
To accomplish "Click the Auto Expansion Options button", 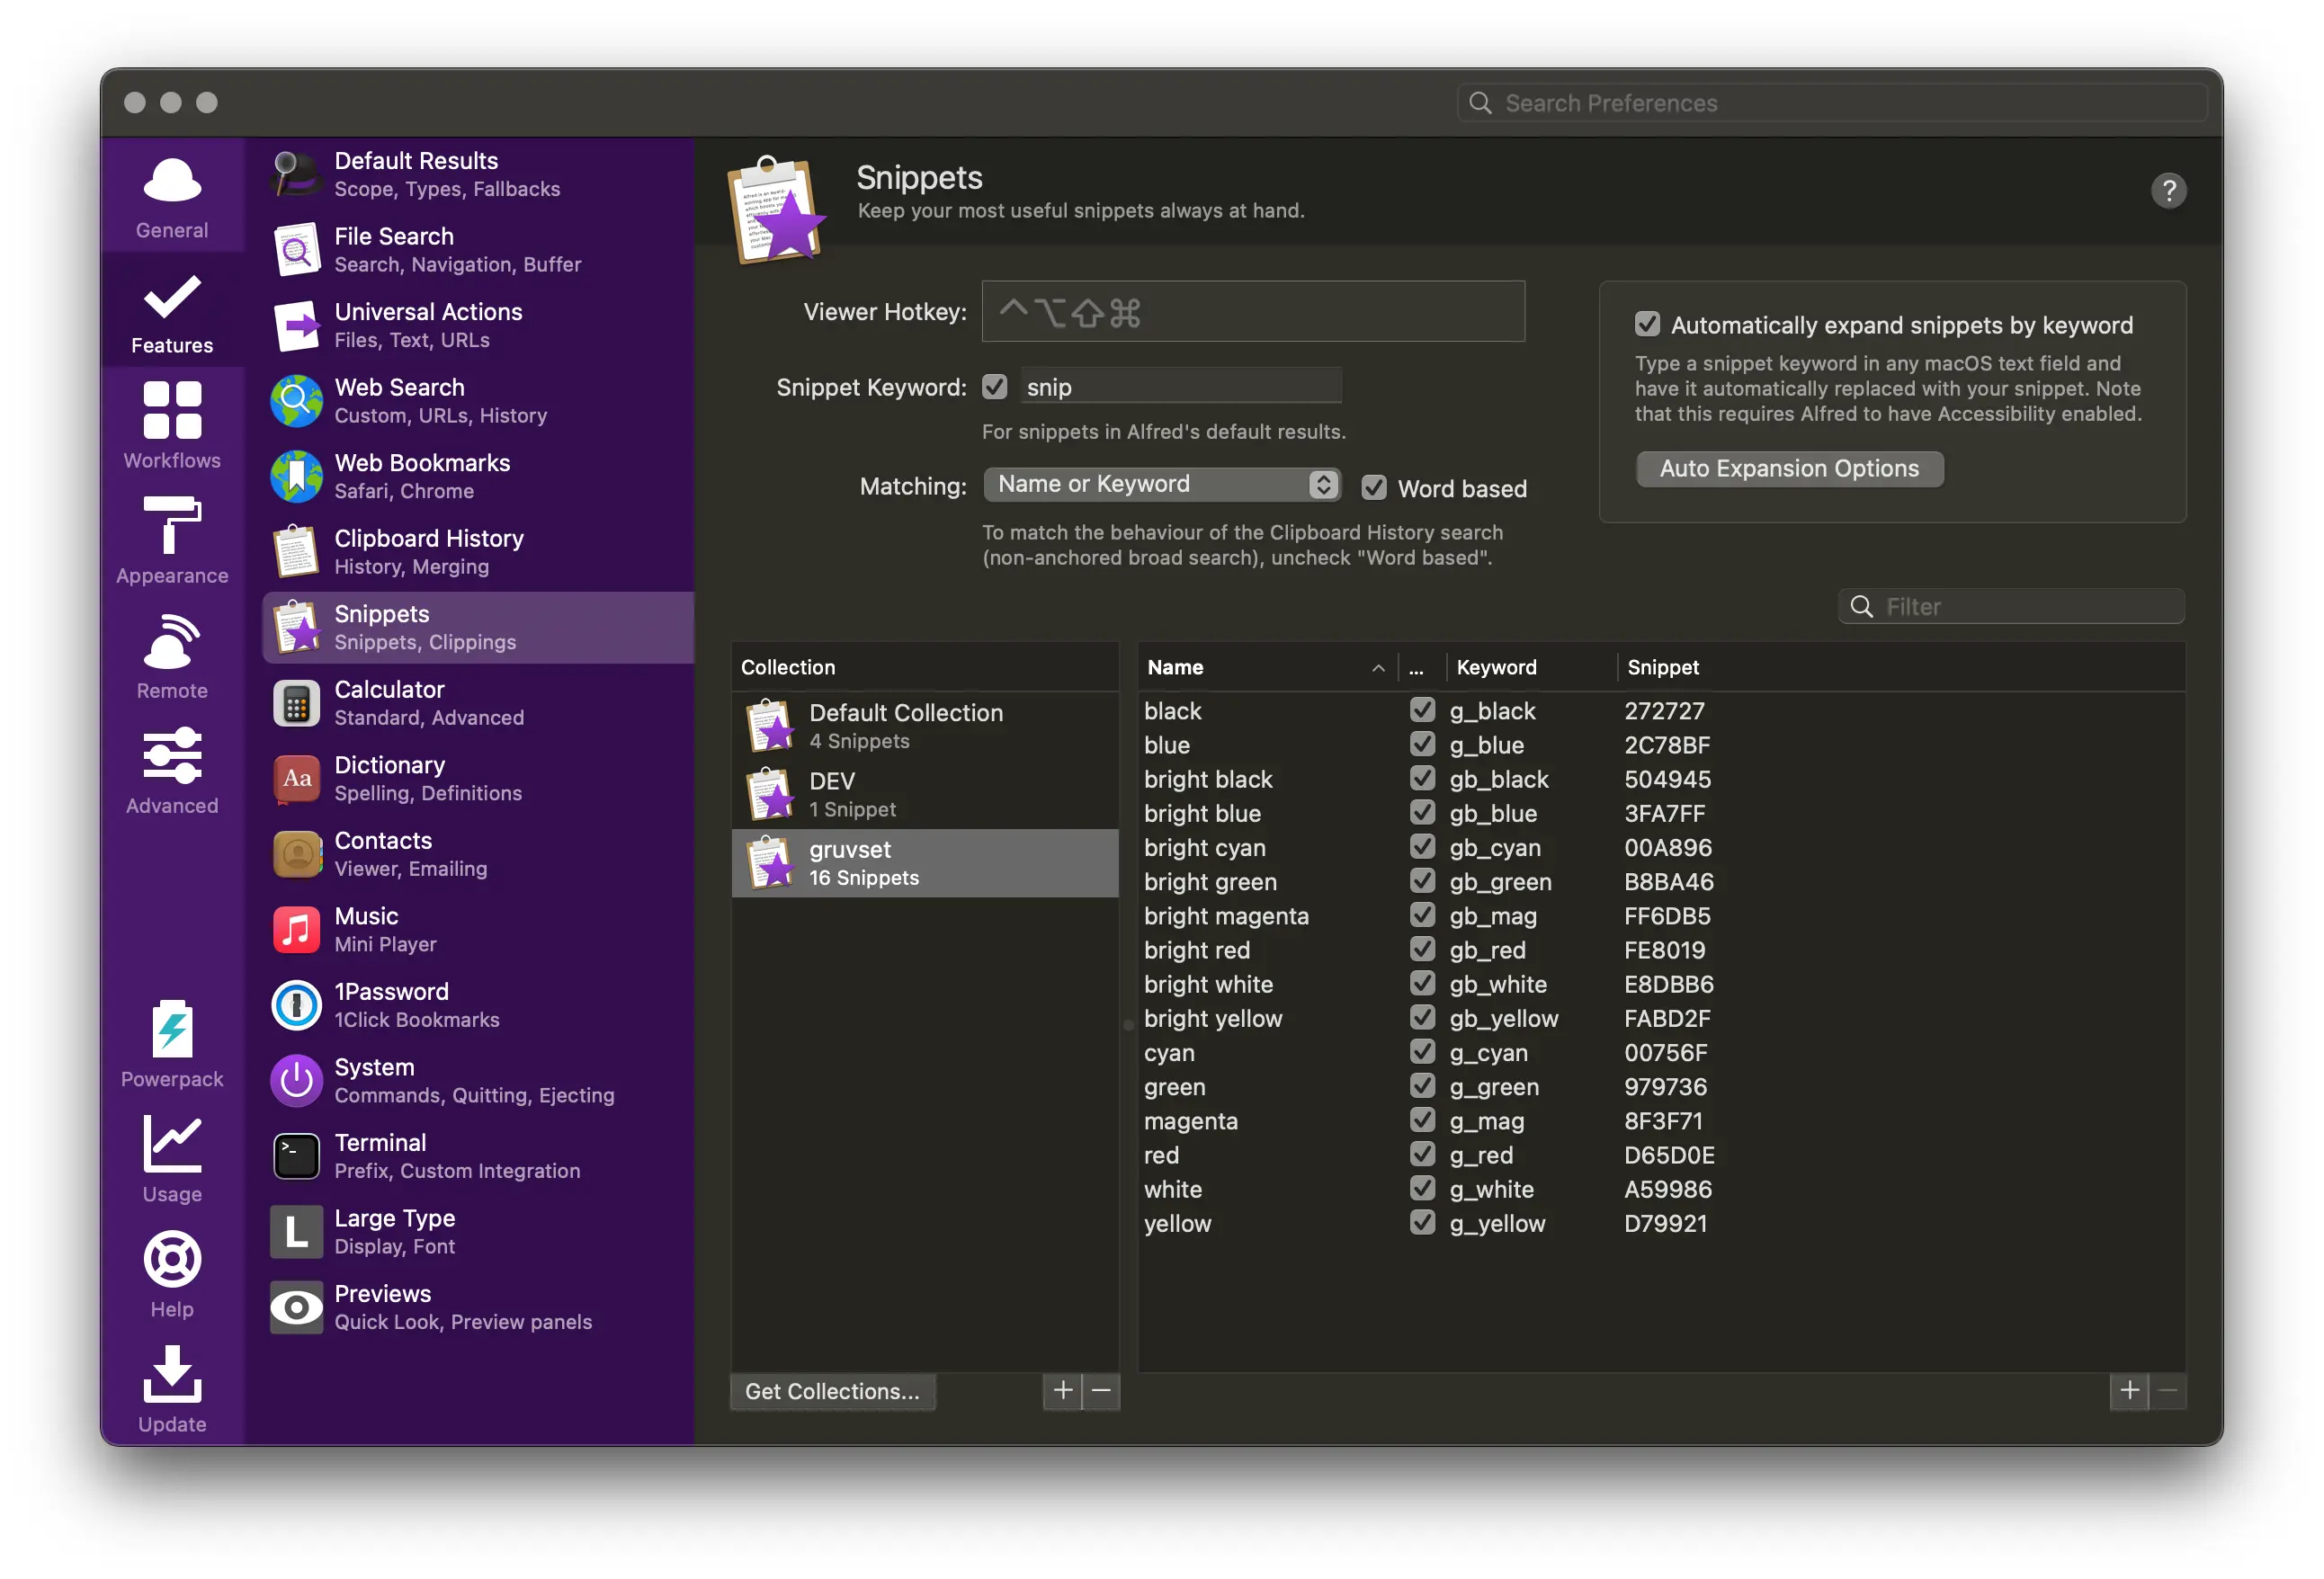I will point(1789,468).
